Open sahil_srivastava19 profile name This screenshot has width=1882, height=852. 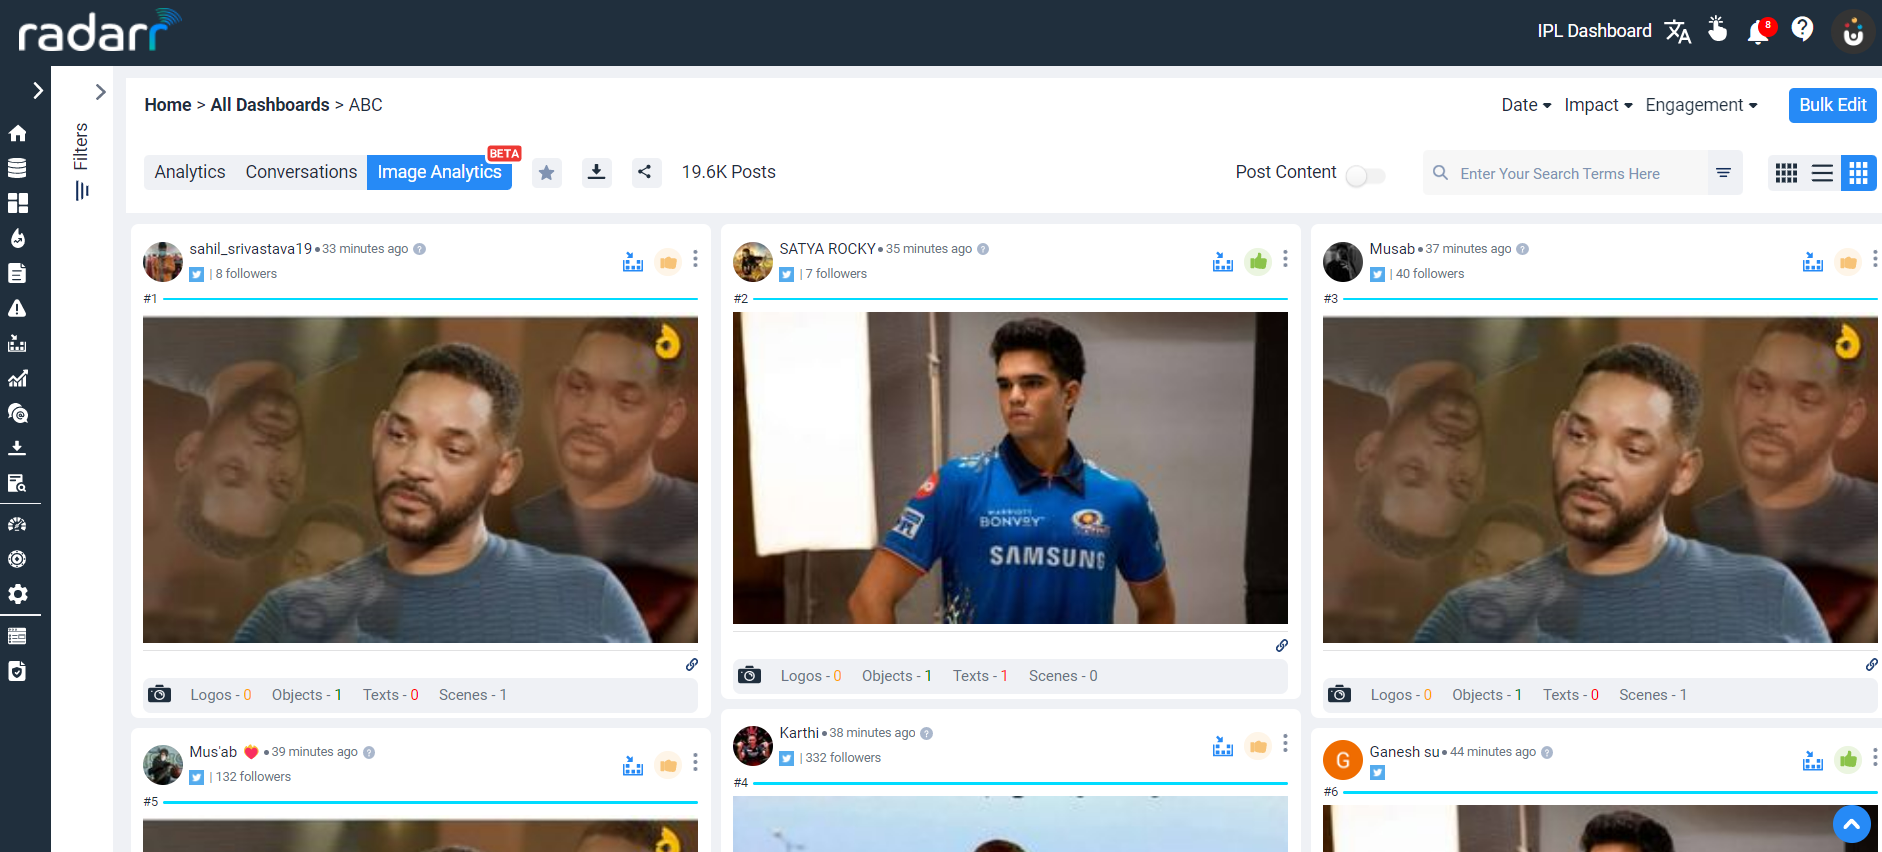251,249
